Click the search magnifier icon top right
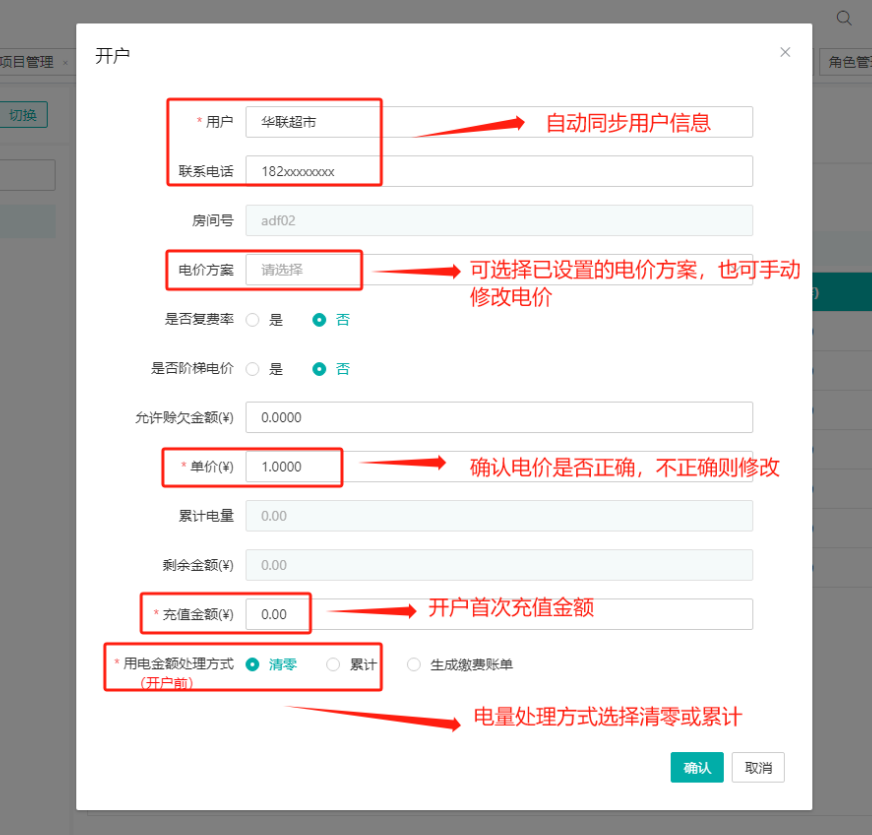This screenshot has width=872, height=835. [845, 17]
